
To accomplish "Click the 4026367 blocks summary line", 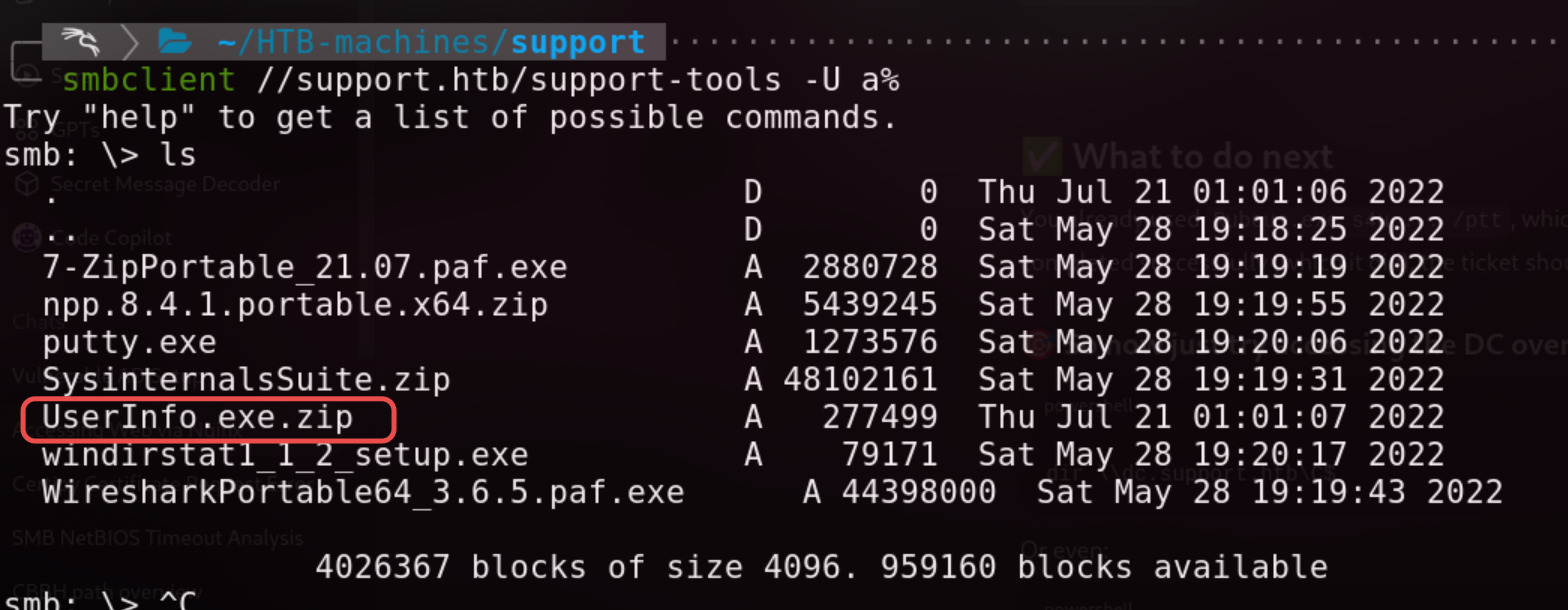I will point(821,568).
